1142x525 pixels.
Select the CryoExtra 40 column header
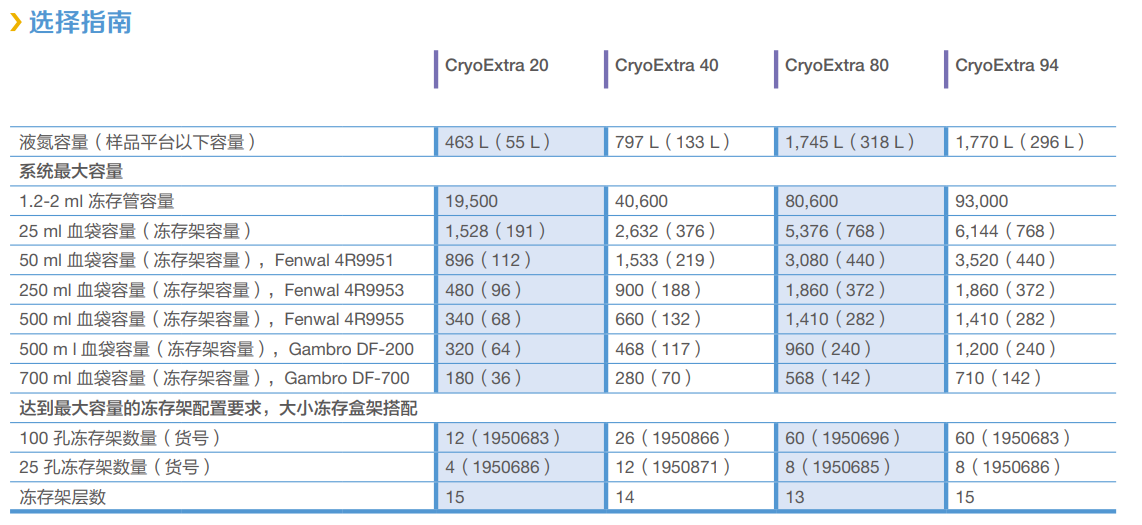click(x=667, y=66)
